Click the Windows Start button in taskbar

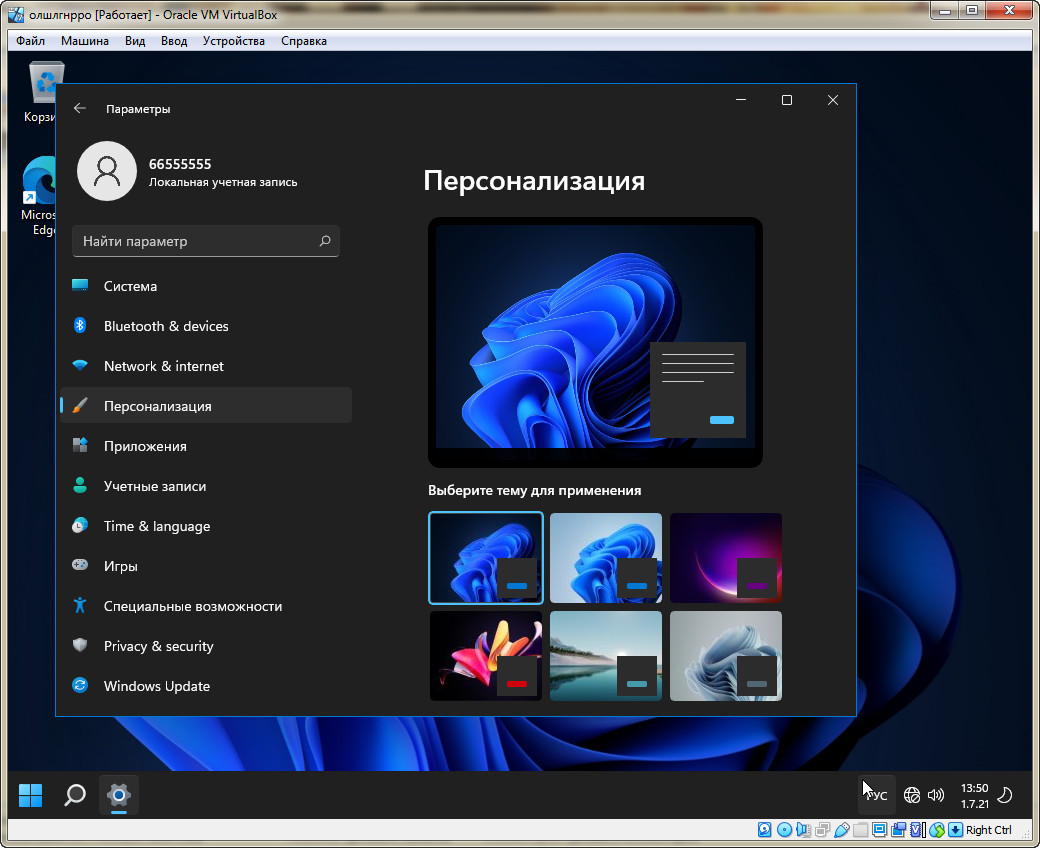click(x=31, y=795)
